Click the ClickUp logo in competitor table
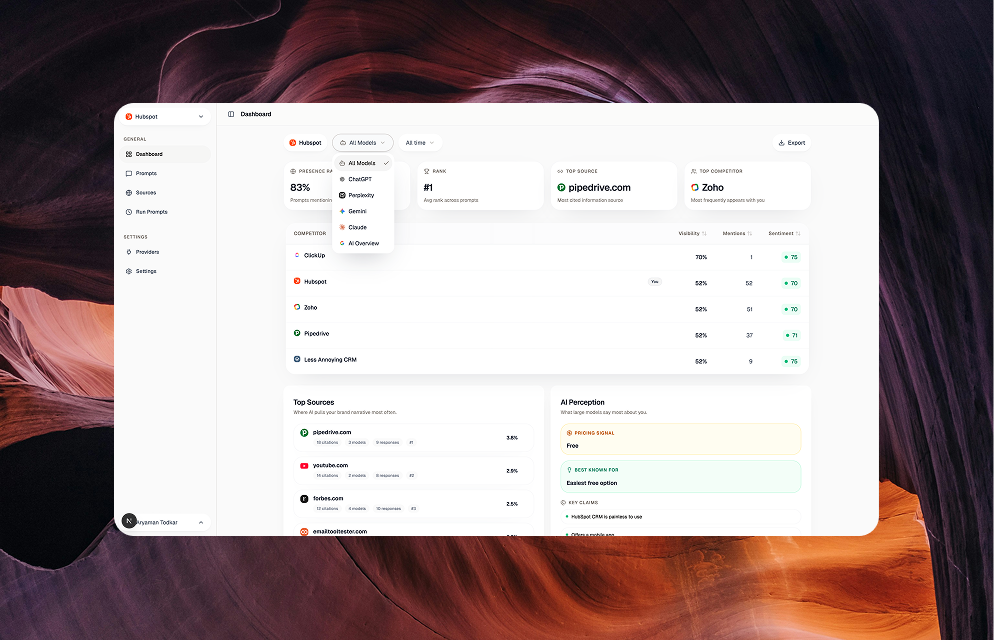The height and width of the screenshot is (640, 994). 297,255
